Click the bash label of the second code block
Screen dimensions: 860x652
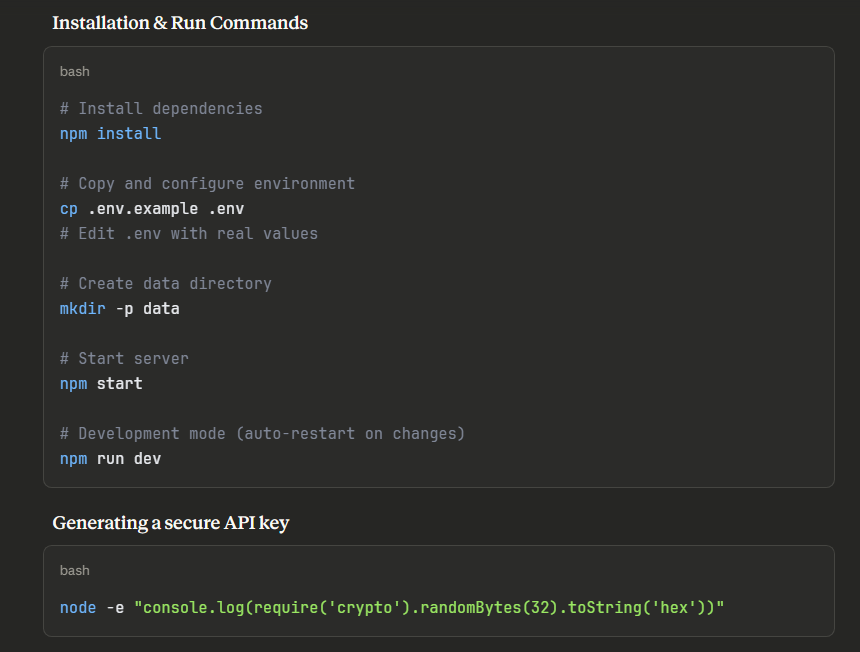(x=75, y=570)
